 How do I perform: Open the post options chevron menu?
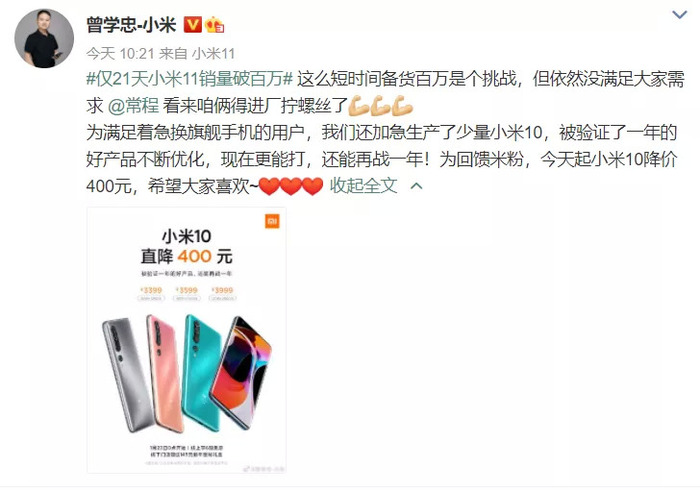point(679,15)
